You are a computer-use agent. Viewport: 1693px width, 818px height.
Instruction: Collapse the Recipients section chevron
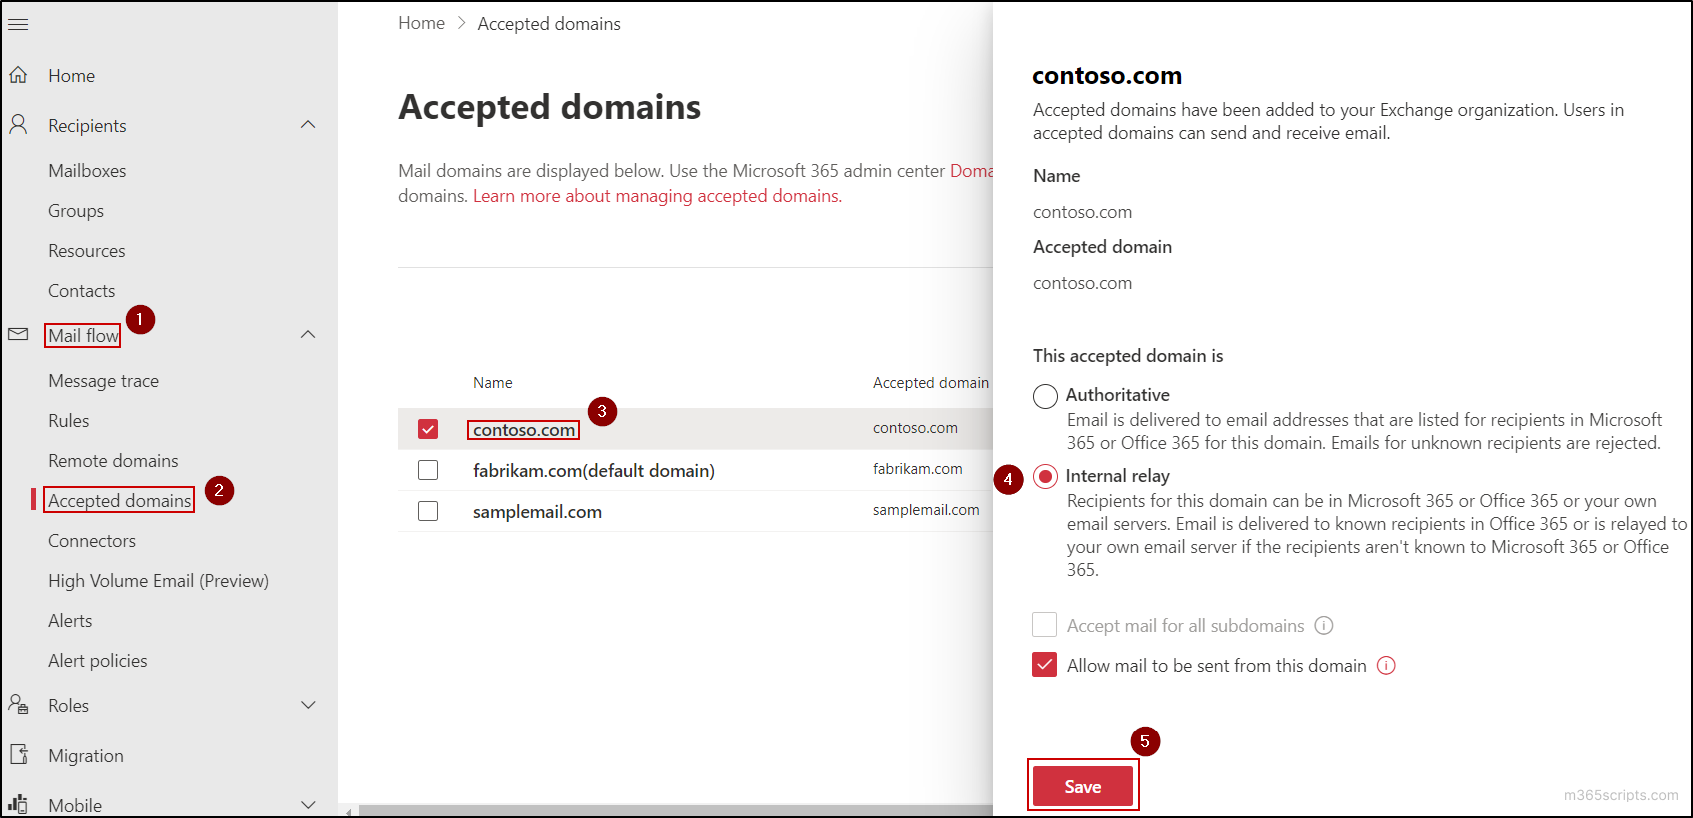pyautogui.click(x=308, y=125)
